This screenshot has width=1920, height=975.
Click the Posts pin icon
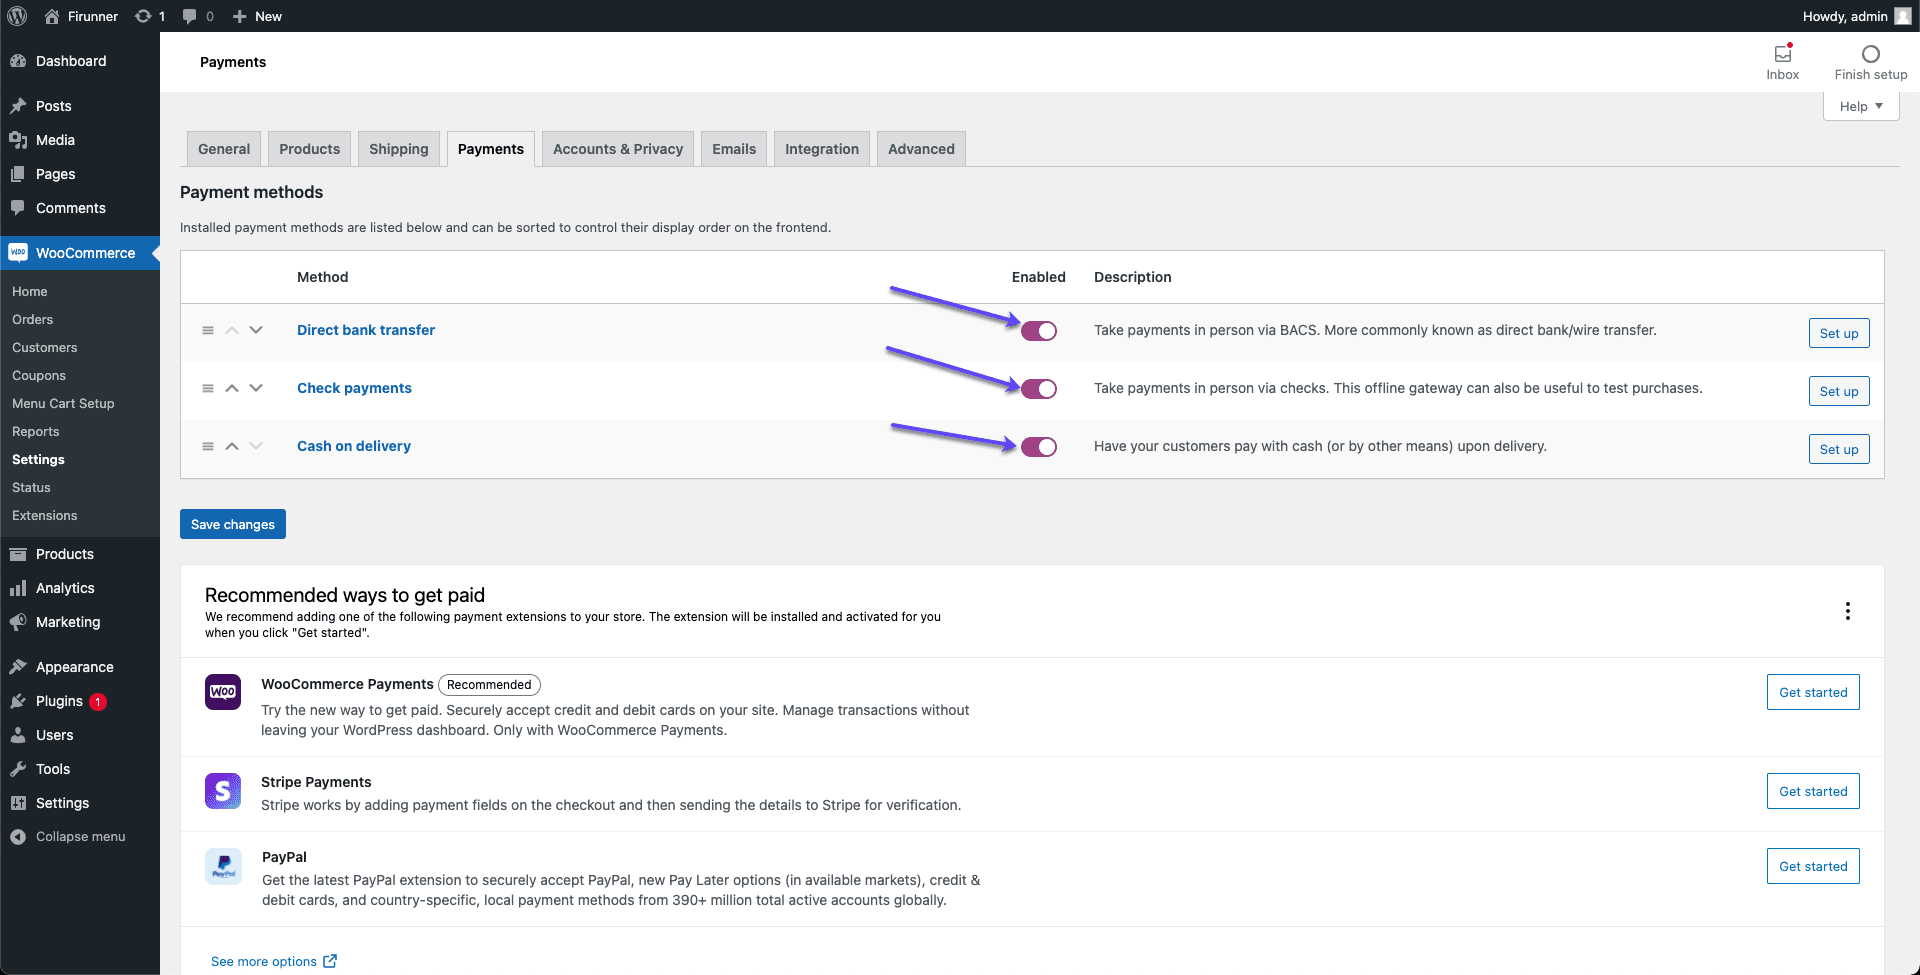click(18, 106)
